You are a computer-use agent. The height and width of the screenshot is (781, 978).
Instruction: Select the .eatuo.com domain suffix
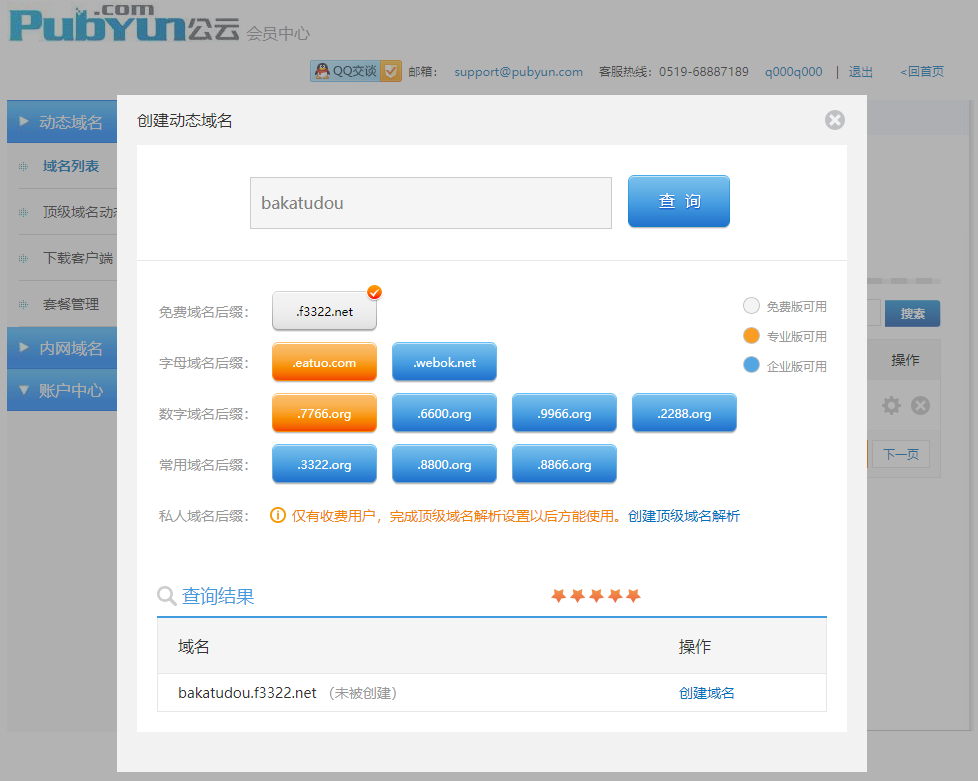coord(324,363)
